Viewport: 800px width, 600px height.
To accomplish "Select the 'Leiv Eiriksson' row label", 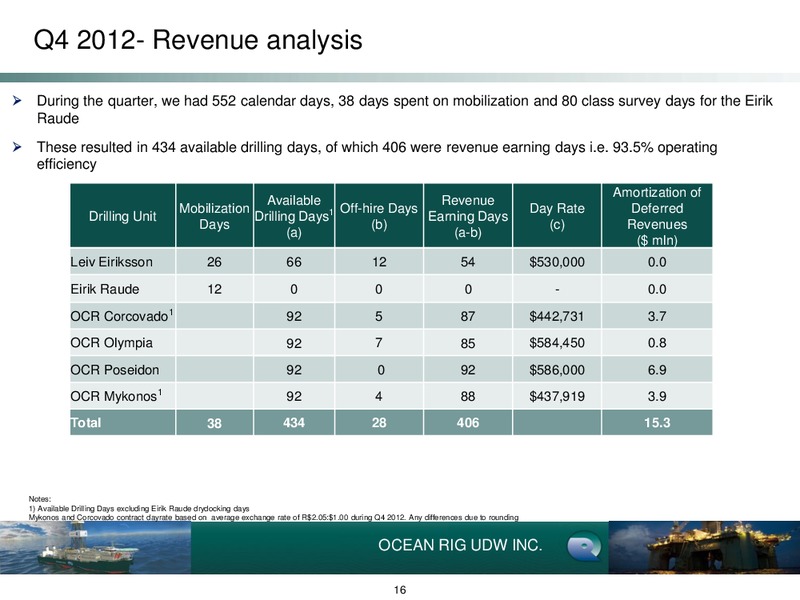I will 111,262.
